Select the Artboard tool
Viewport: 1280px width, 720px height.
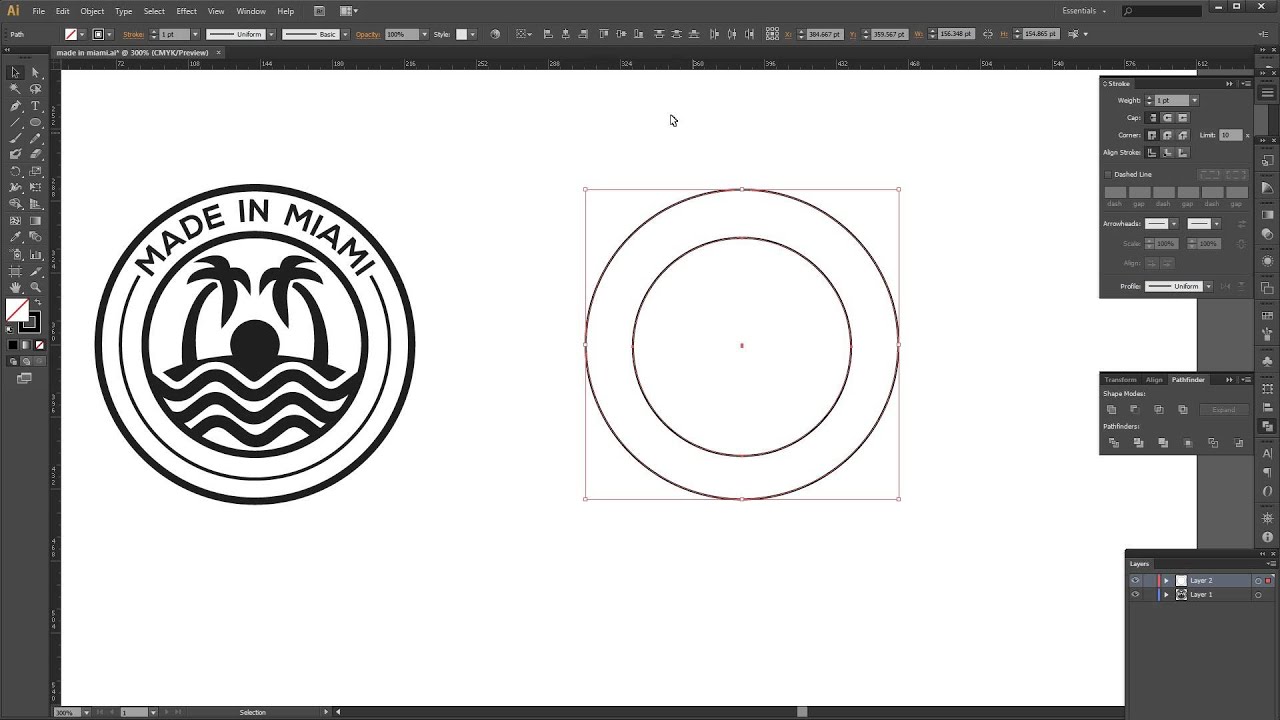click(x=15, y=270)
